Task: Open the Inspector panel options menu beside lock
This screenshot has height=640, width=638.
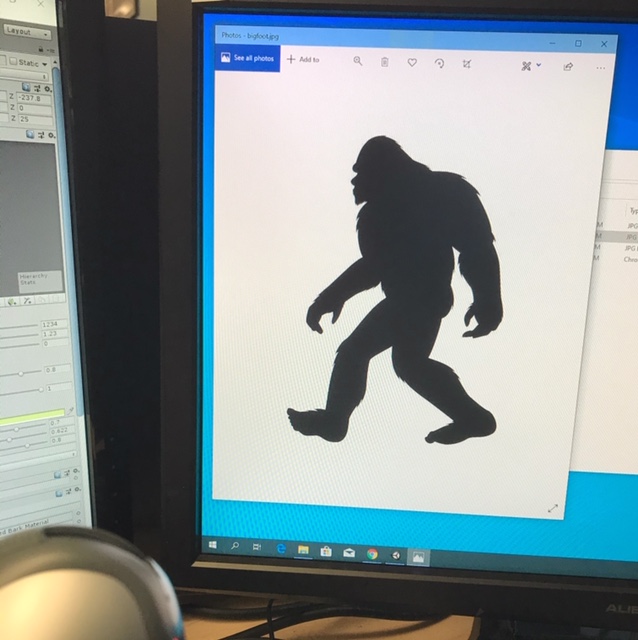Action: coord(50,50)
